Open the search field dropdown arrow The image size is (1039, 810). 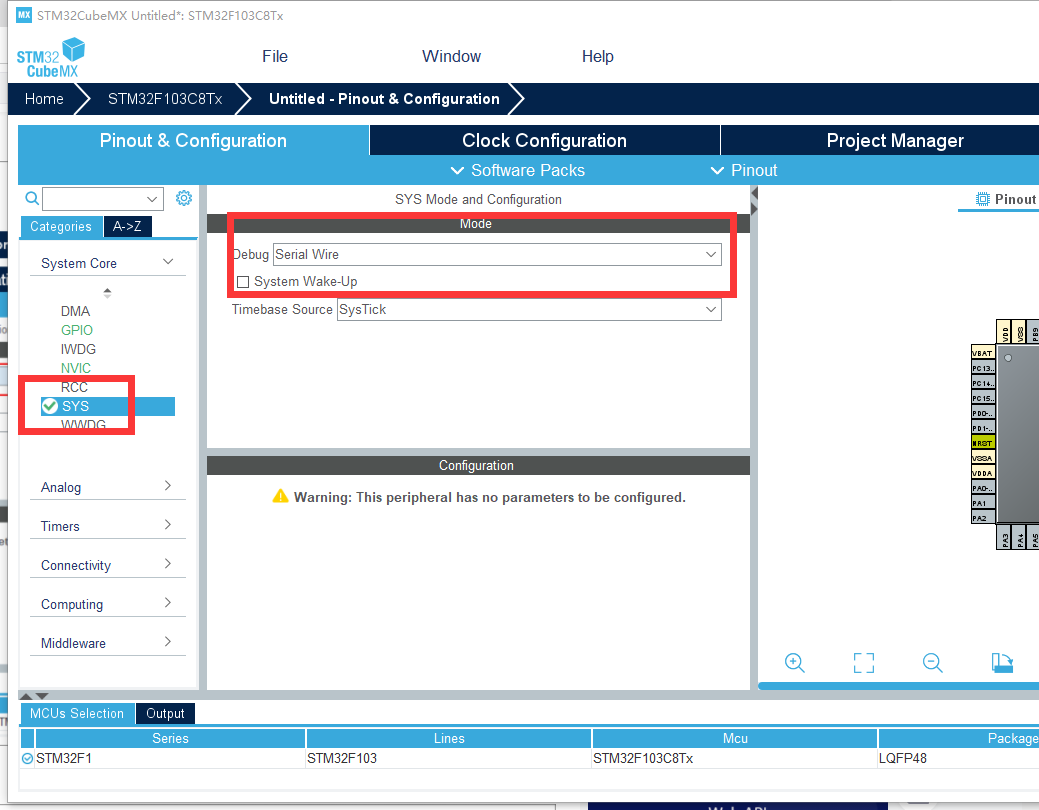pos(152,199)
